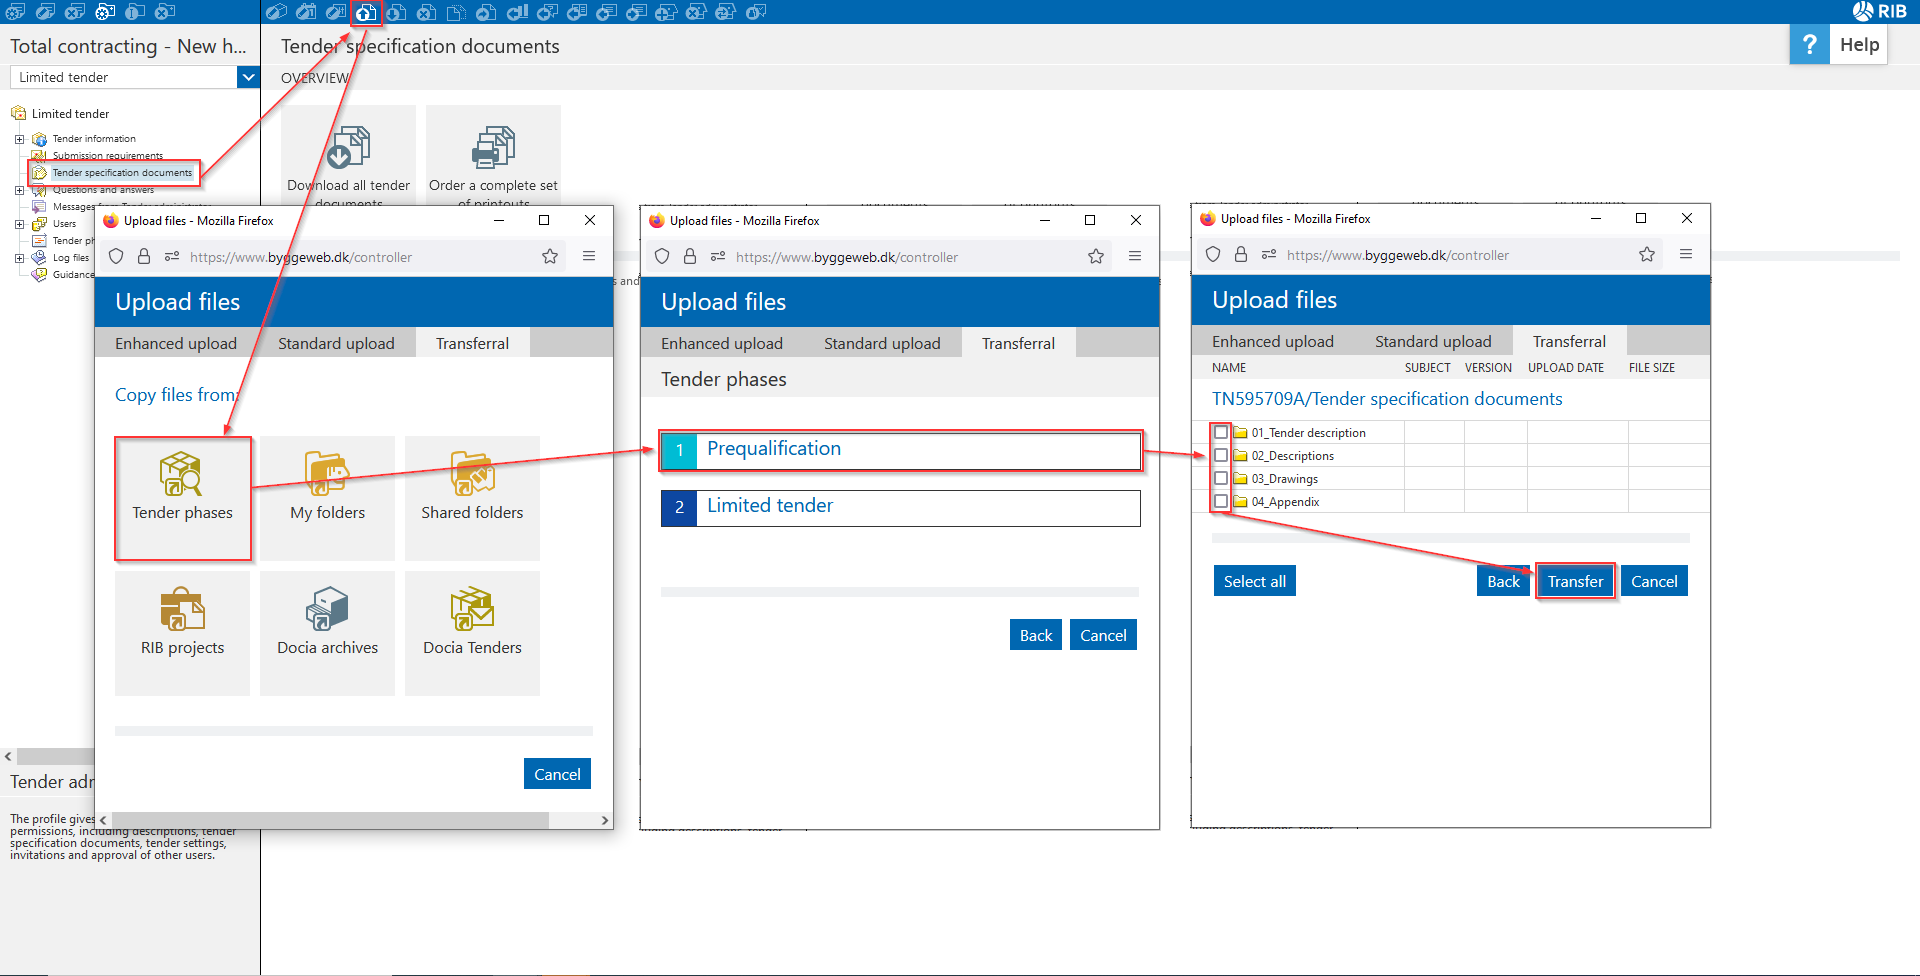Enable the 04_Appendix folder checkbox

coord(1221,502)
